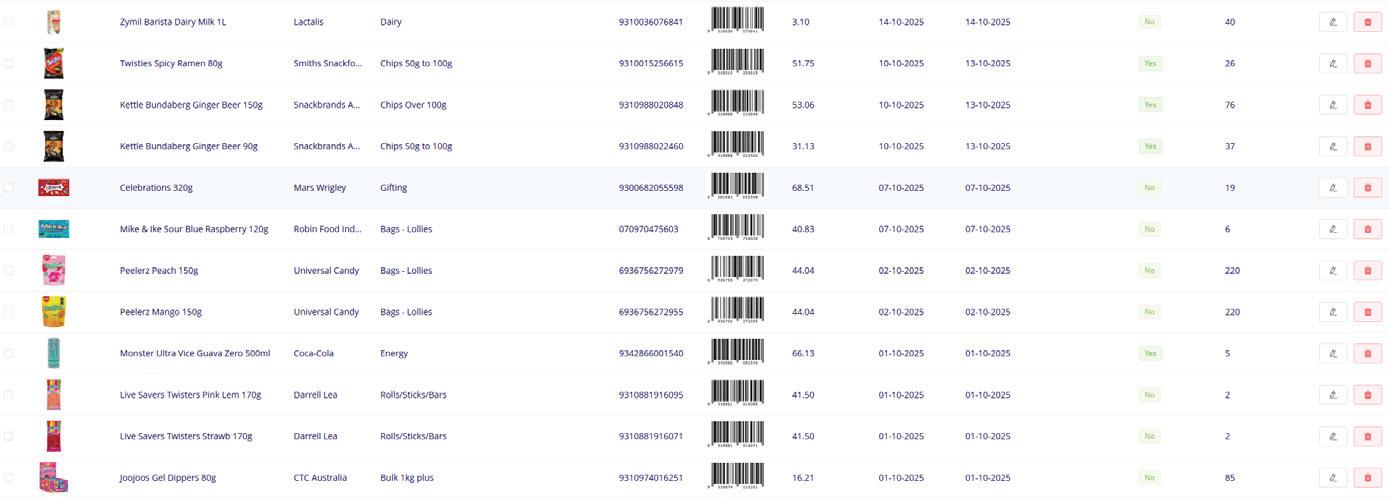Select the Kettle Bundaberg Ginger Beer 90g checkbox
The height and width of the screenshot is (499, 1389).
[x=9, y=146]
